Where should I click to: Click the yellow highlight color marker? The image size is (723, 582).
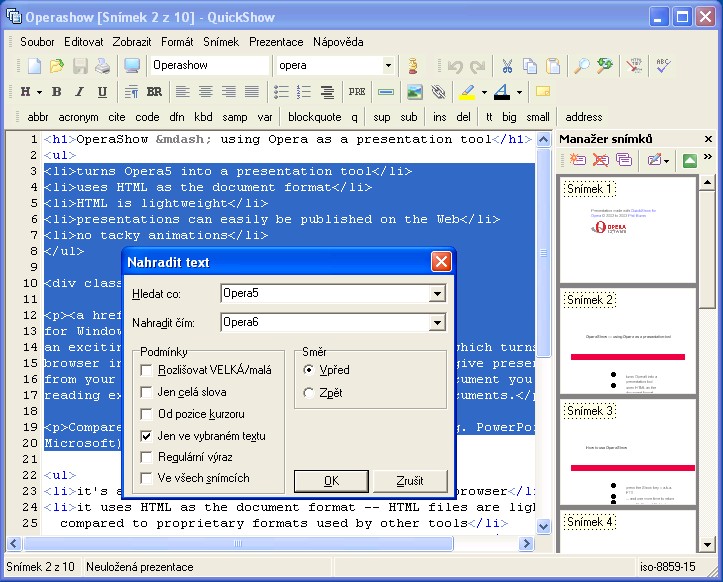(x=467, y=92)
